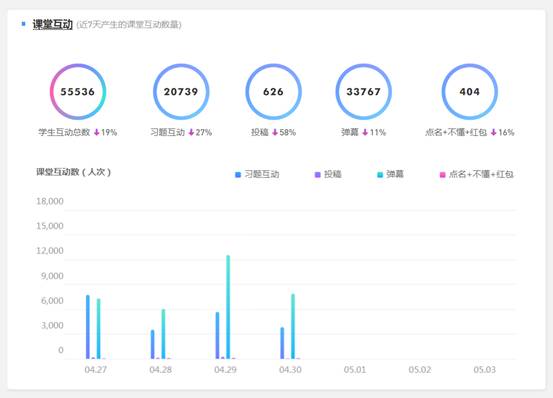The width and height of the screenshot is (553, 398).
Task: Click the 04.28 blue 习题互动 bar
Action: [x=152, y=344]
